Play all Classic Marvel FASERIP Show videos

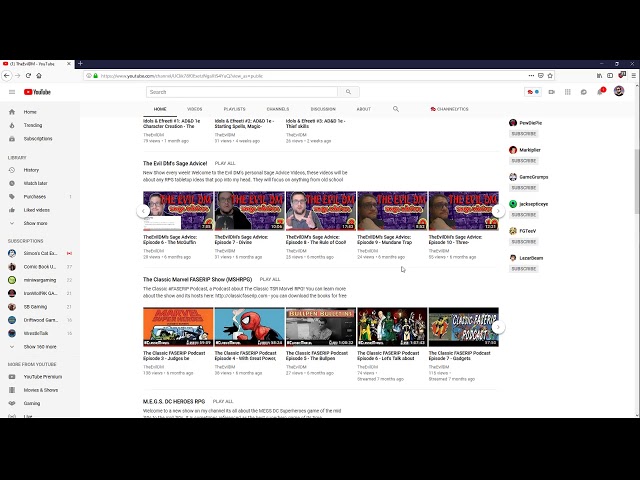click(x=270, y=280)
